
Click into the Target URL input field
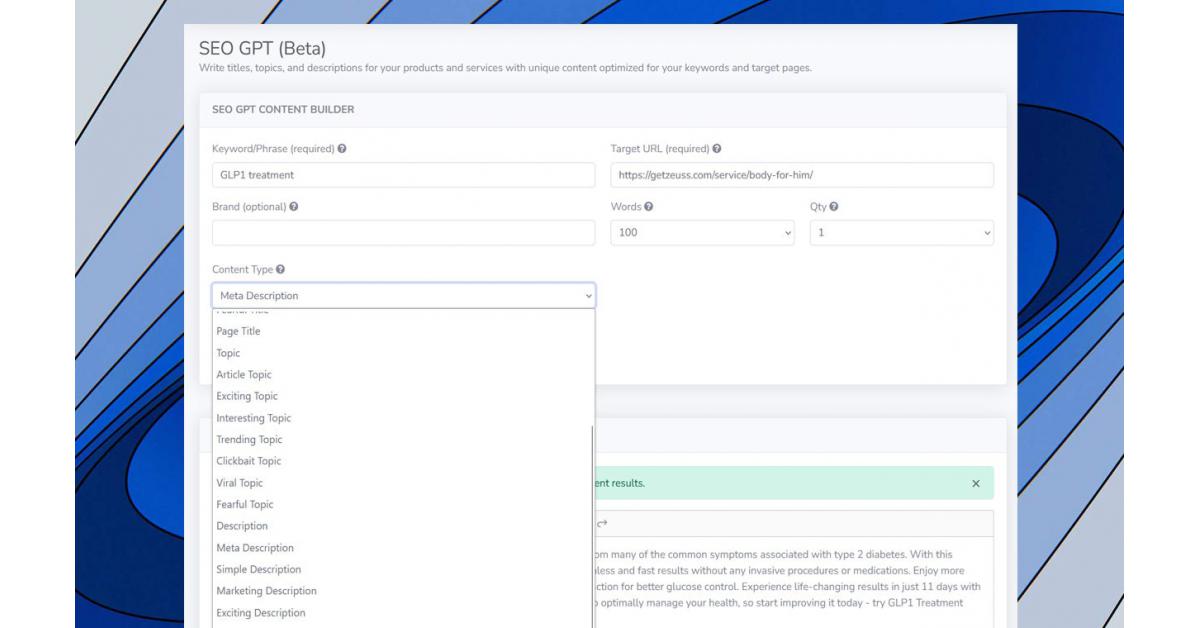pos(801,175)
